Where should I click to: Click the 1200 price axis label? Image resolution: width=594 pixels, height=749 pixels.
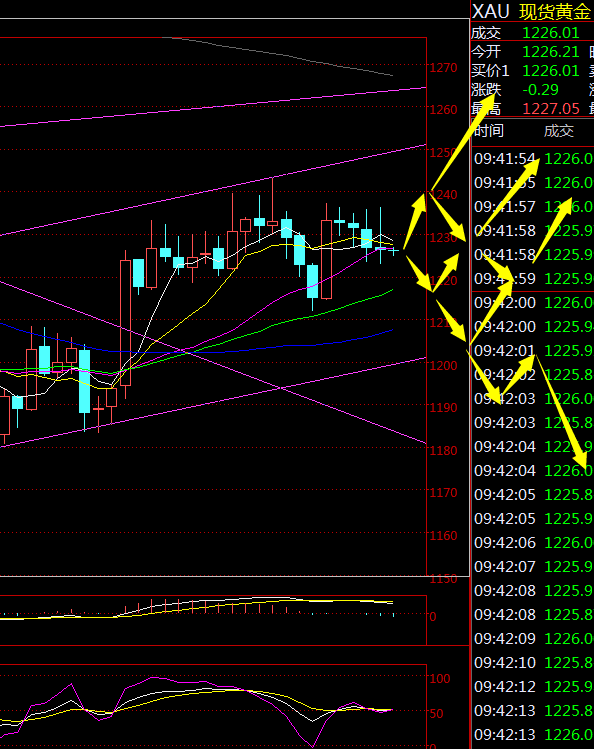(x=444, y=366)
